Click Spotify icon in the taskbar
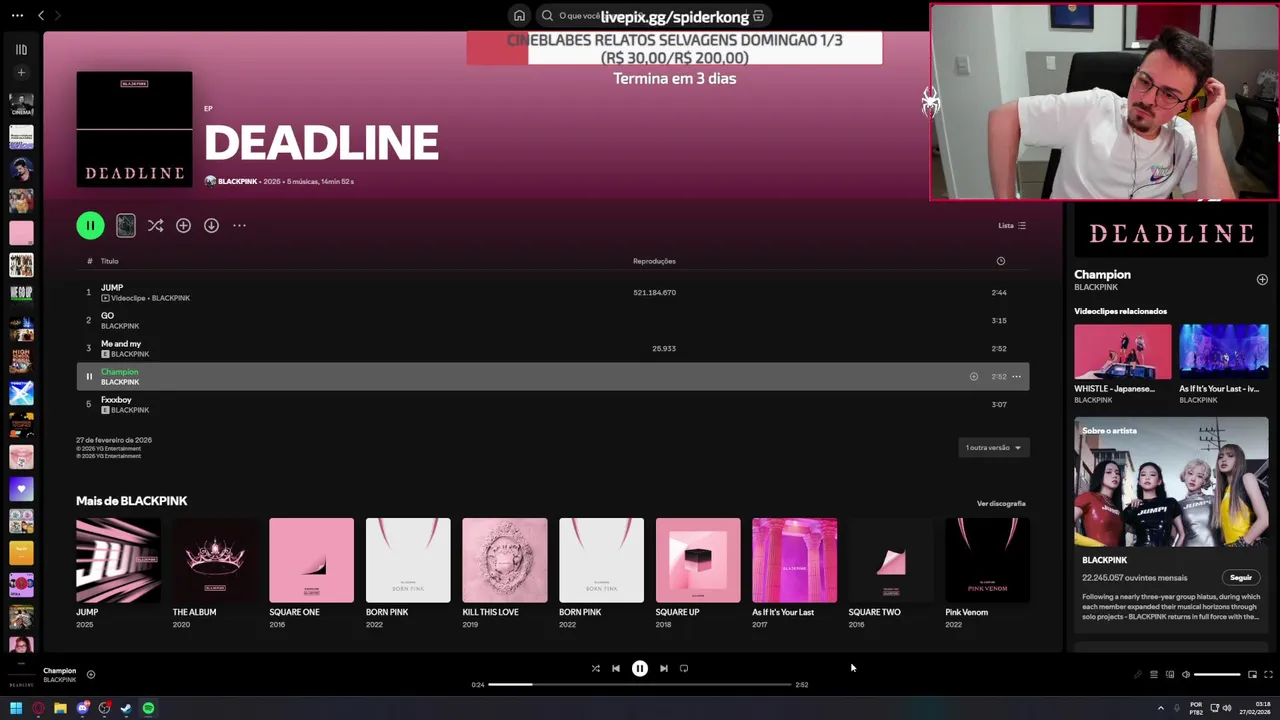1280x720 pixels. click(x=148, y=709)
